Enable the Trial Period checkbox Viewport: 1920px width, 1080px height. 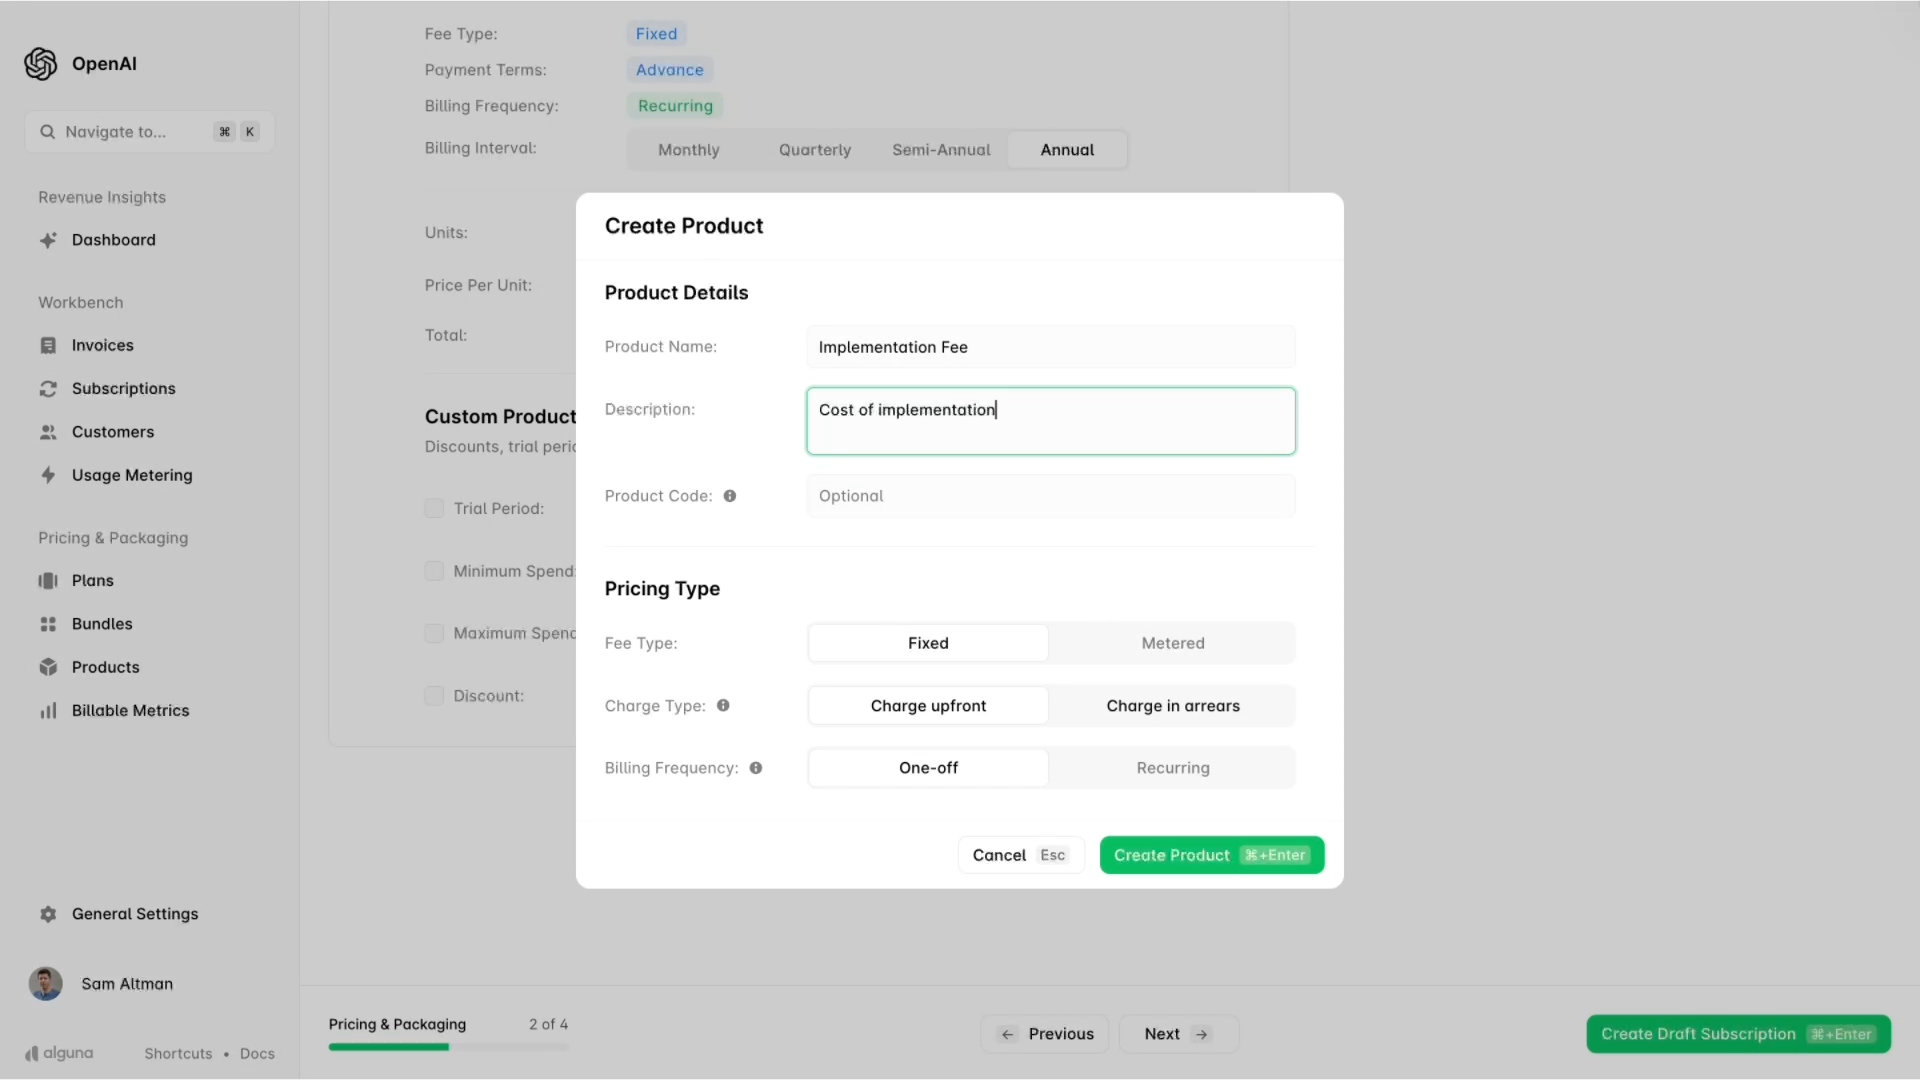click(x=433, y=508)
